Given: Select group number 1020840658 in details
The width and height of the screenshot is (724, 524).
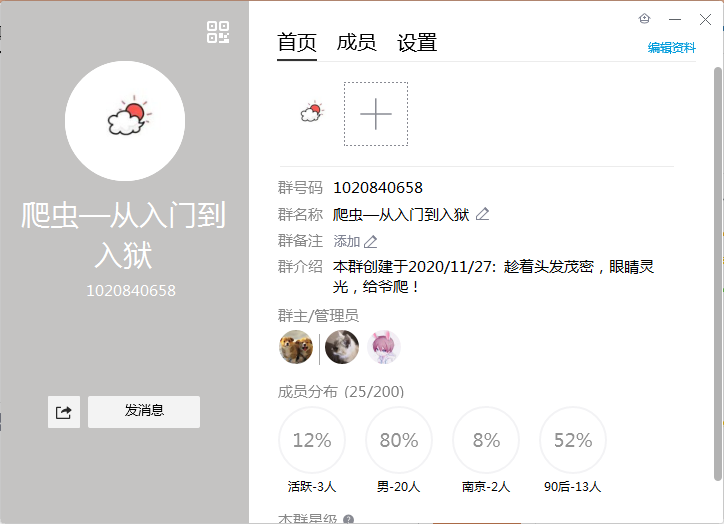Looking at the screenshot, I should (x=378, y=188).
